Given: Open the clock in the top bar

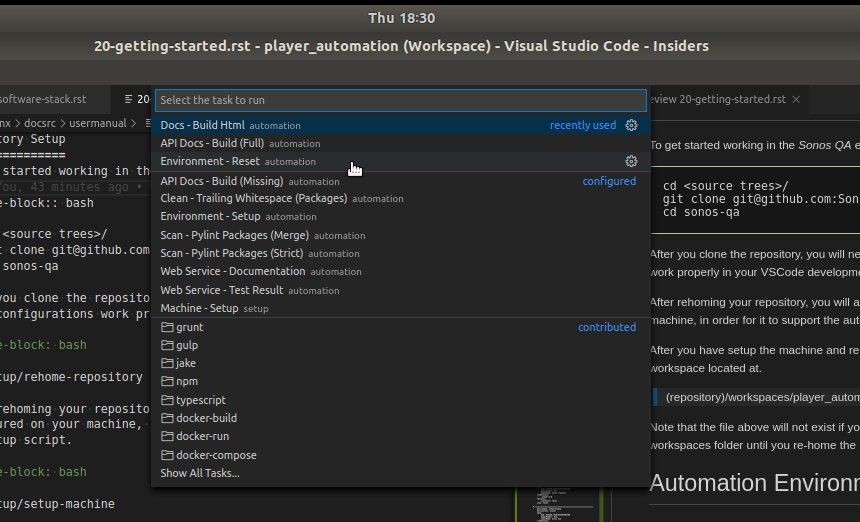Looking at the screenshot, I should point(401,18).
